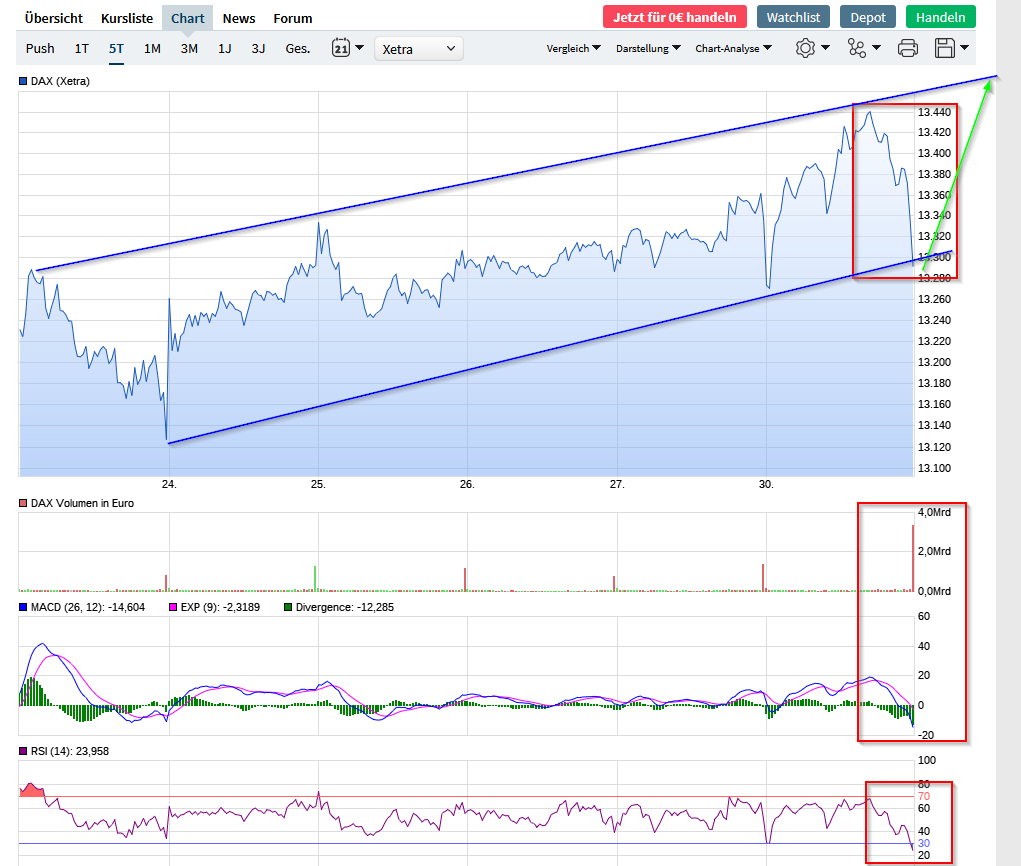Click the 13.200 price axis label
This screenshot has width=1021, height=866.
pos(934,362)
